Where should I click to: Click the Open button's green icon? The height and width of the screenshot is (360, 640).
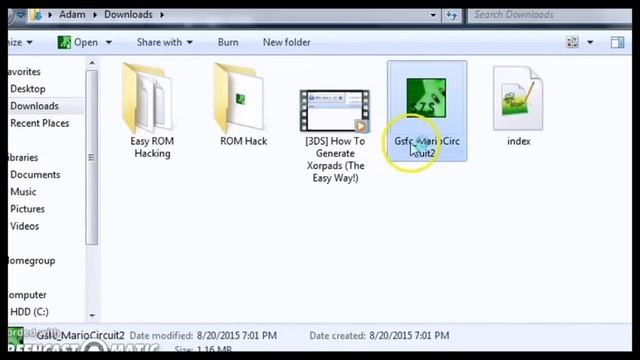(x=64, y=42)
